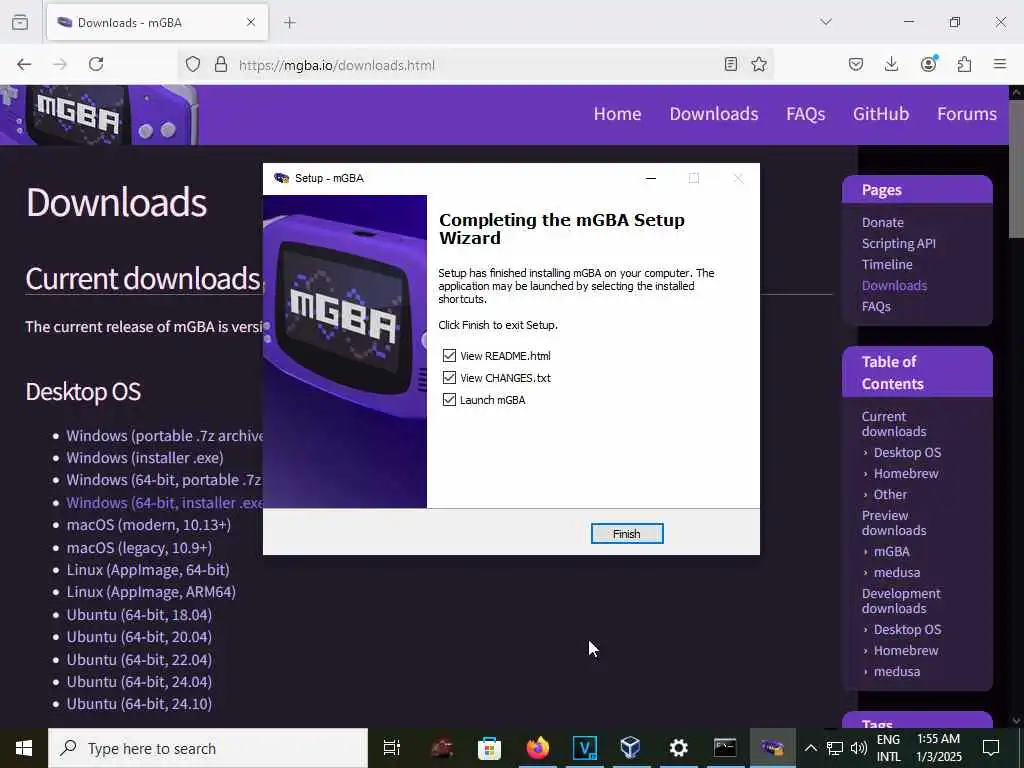Click Ubuntu (64-bit, 24.04) link
The height and width of the screenshot is (768, 1024).
(139, 682)
